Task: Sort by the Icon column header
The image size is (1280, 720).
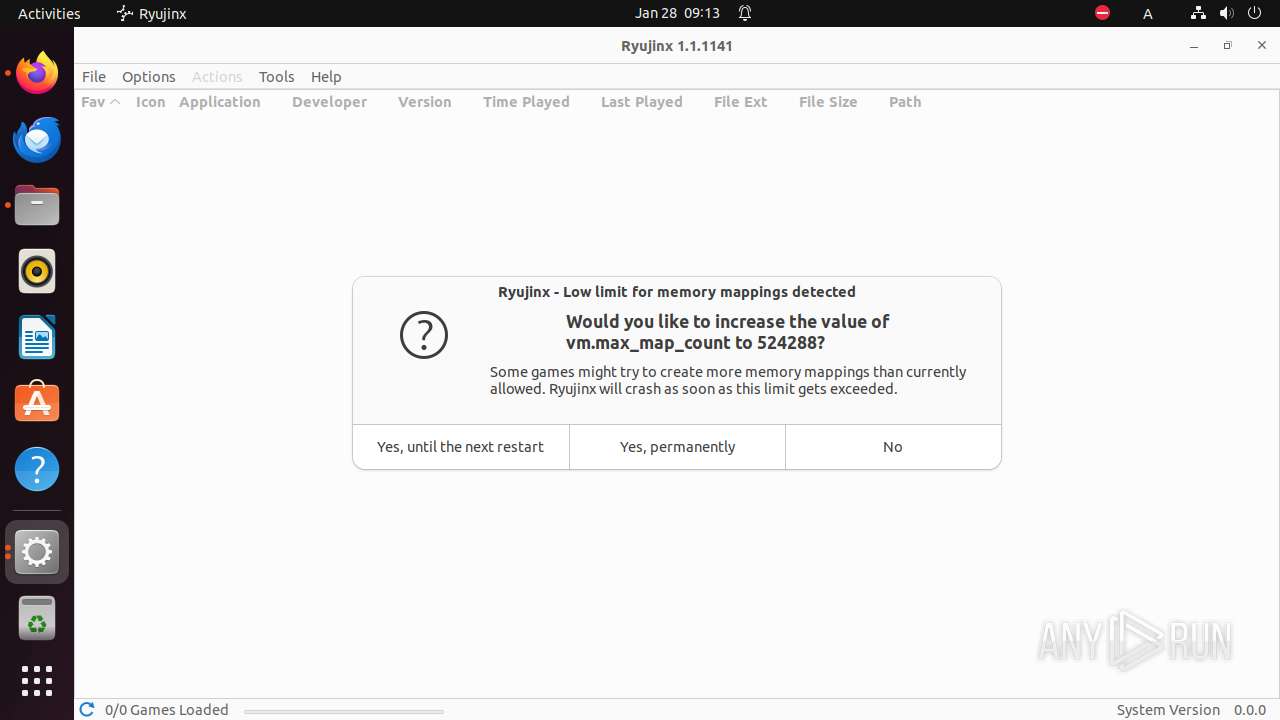Action: coord(151,102)
